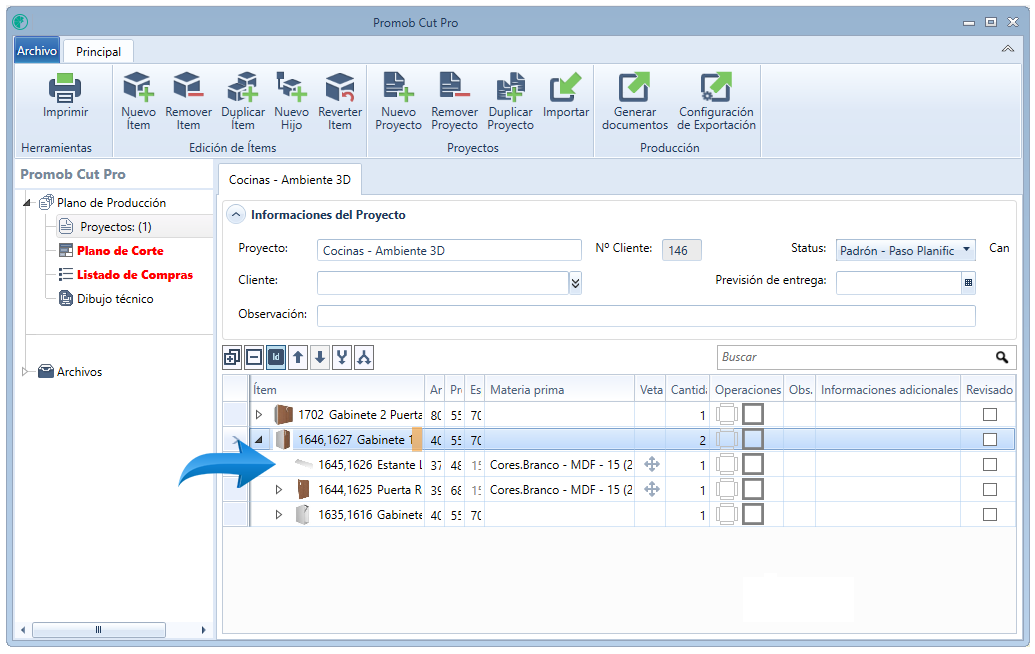Viewport: 1035px width, 654px height.
Task: Click Duplicar Proyecto icon
Action: 510,88
